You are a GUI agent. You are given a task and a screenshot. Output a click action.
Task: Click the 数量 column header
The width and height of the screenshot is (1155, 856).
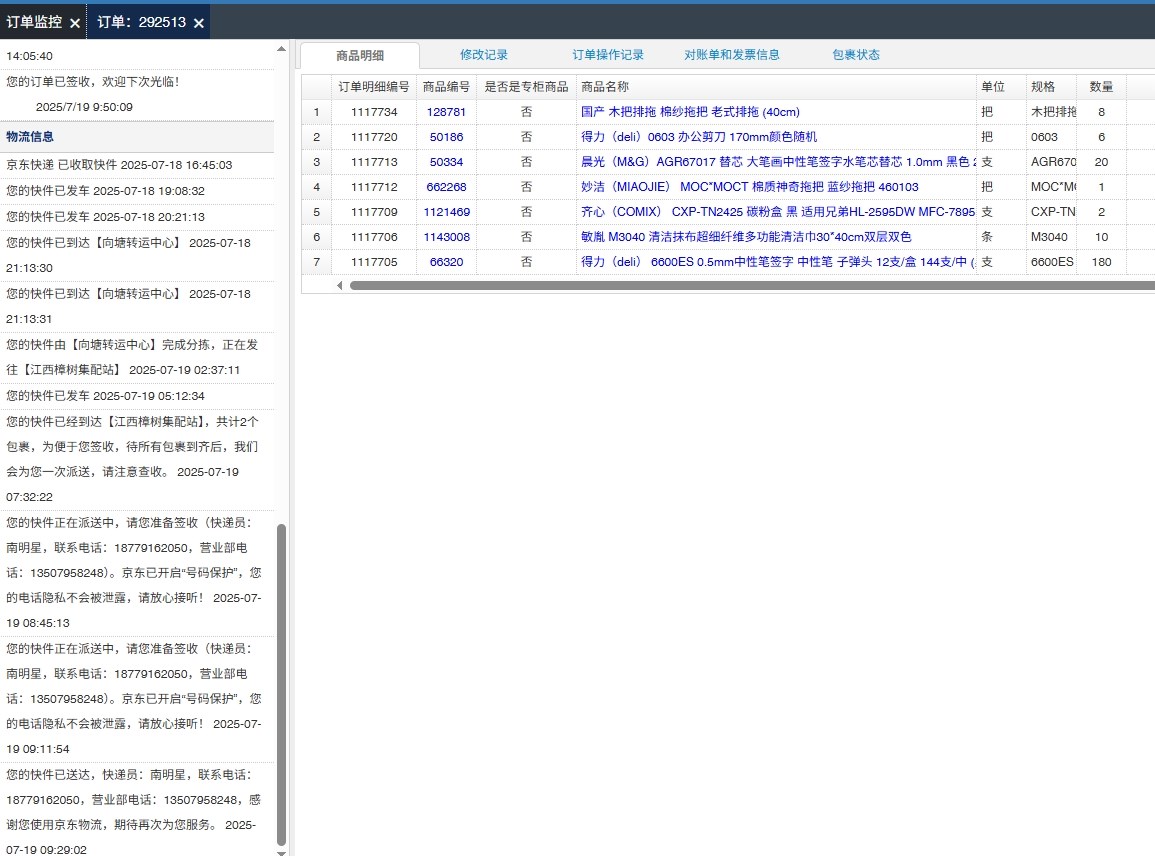1101,87
